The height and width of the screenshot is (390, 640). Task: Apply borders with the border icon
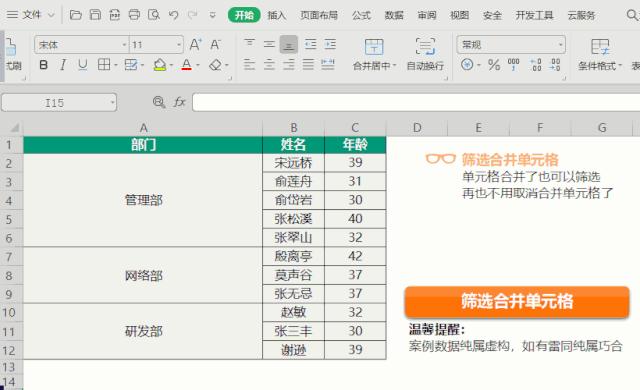pos(104,64)
